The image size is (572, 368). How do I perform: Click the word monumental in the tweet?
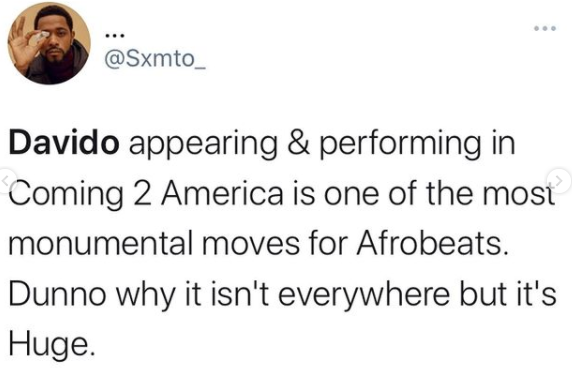(x=100, y=243)
